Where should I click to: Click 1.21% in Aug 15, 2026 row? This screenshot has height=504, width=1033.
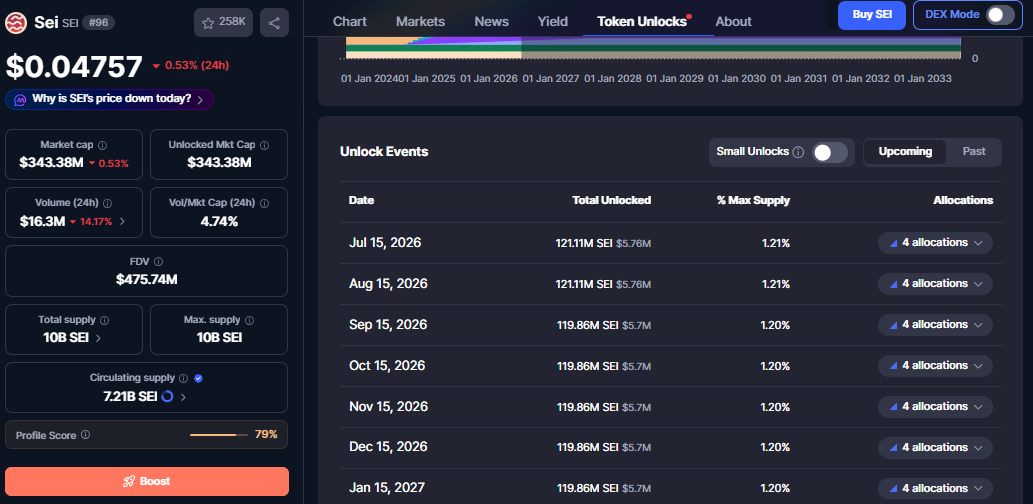click(x=775, y=284)
